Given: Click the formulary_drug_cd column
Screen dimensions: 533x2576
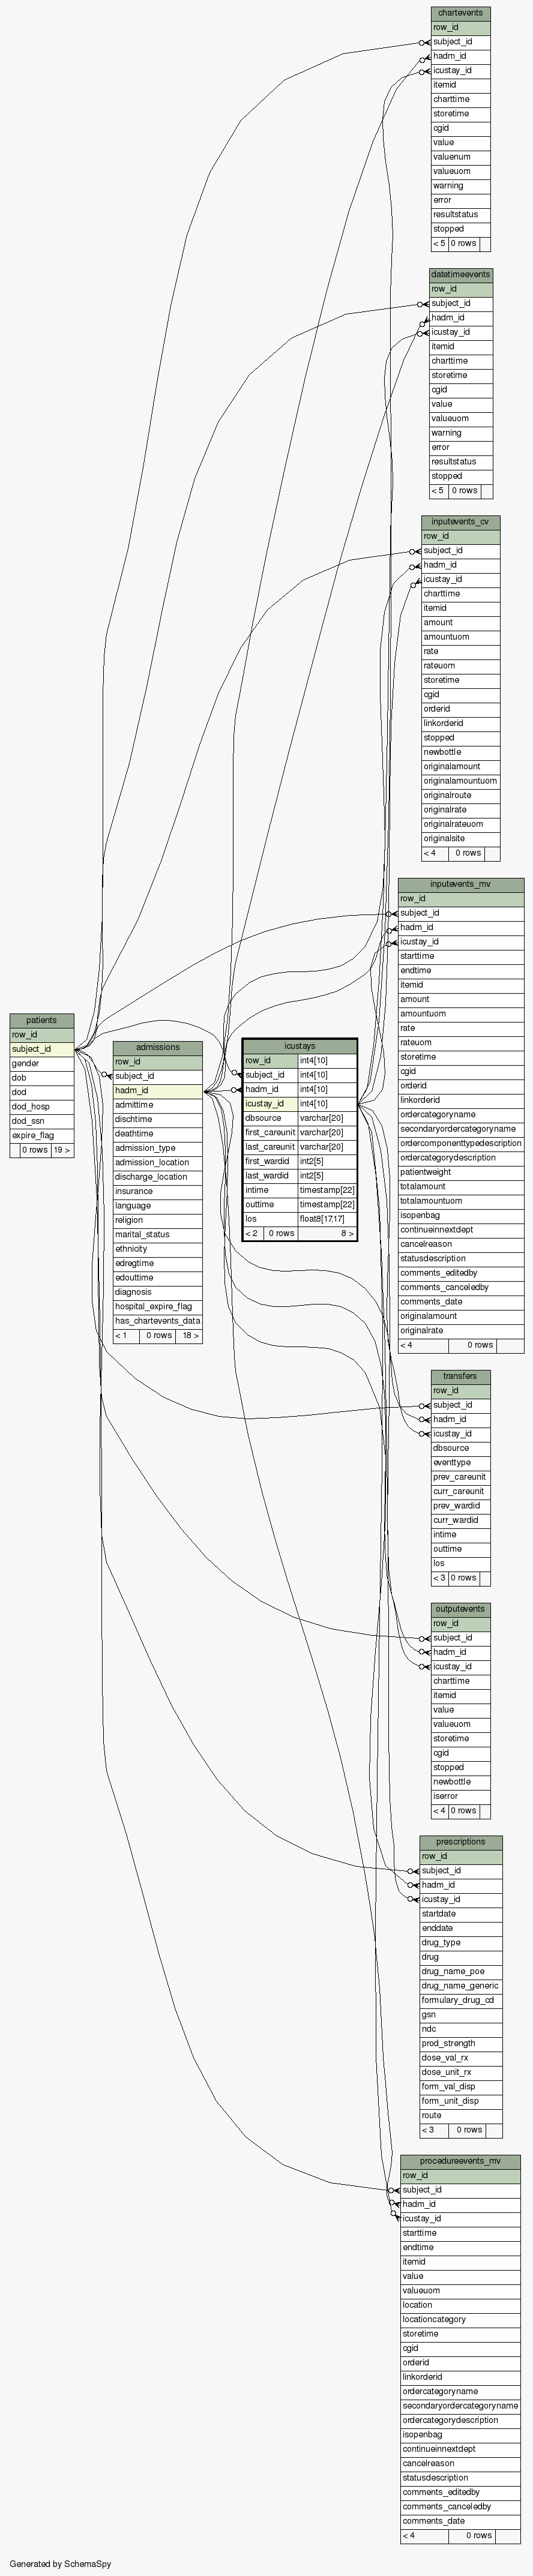Looking at the screenshot, I should [x=460, y=2000].
